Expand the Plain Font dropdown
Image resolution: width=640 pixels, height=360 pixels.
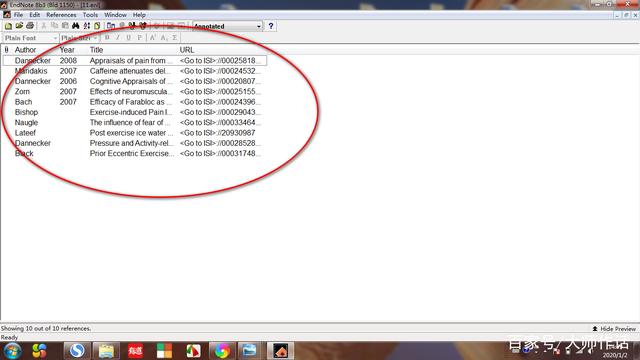pos(31,38)
